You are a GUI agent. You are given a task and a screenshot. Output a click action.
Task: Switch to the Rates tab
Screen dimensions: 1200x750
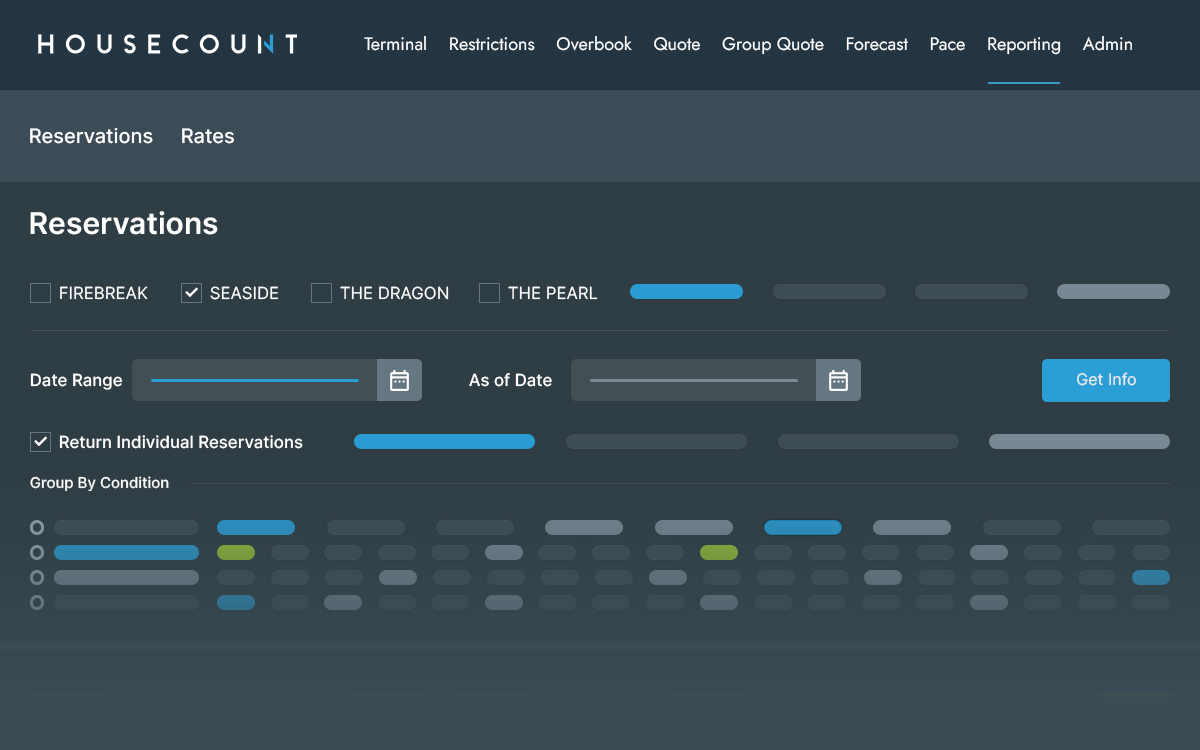207,136
